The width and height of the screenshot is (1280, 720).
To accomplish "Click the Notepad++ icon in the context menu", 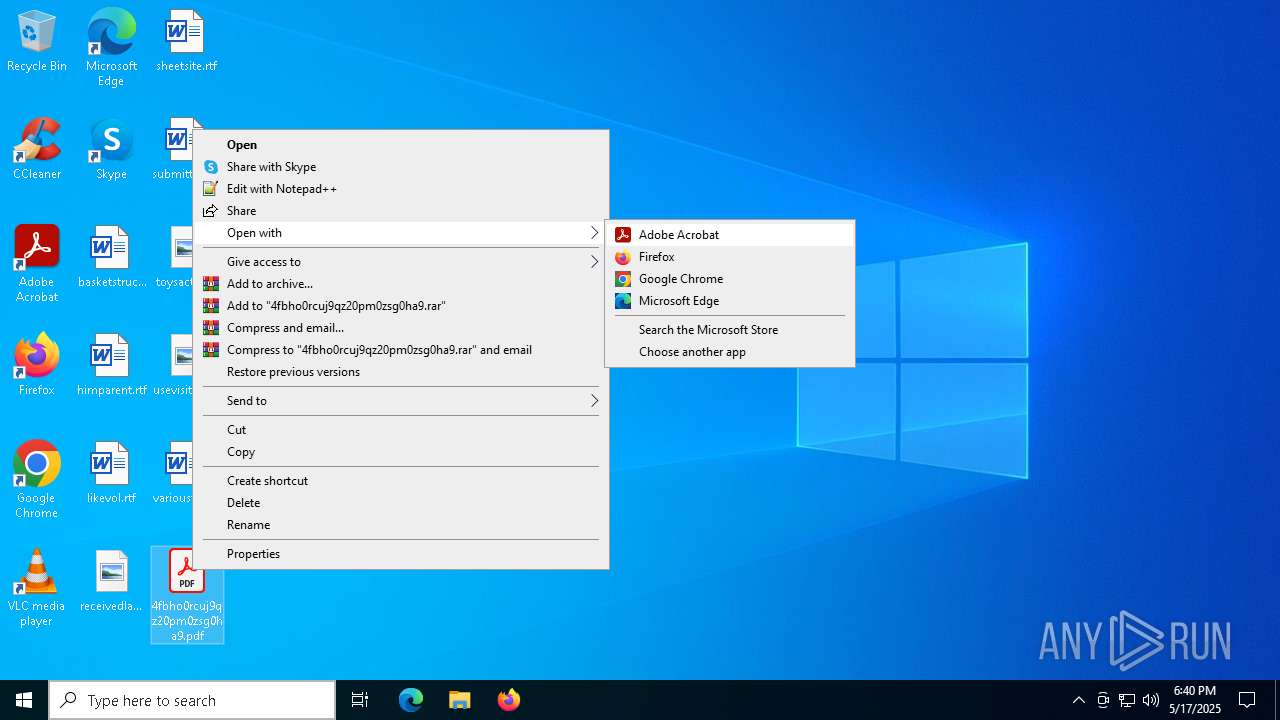I will [x=210, y=189].
